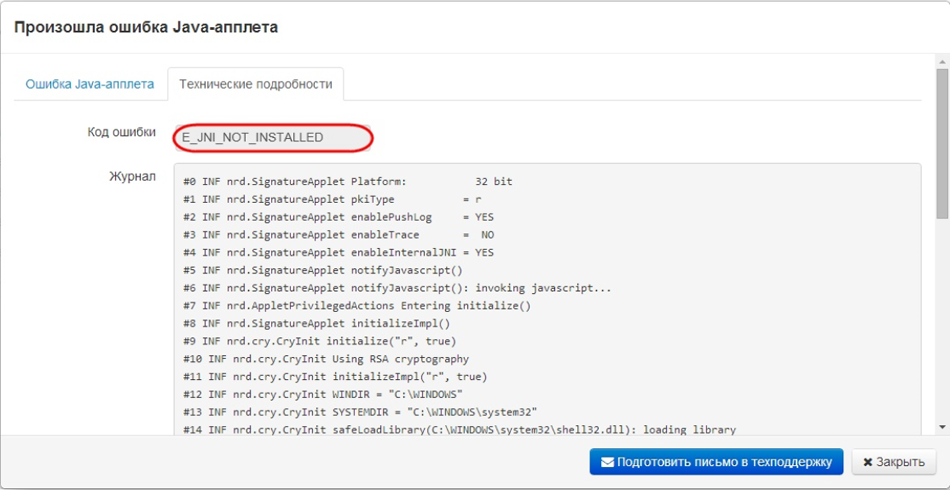The image size is (950, 490).
Task: Click log line #0 about Platform 32 bit
Action: (348, 182)
